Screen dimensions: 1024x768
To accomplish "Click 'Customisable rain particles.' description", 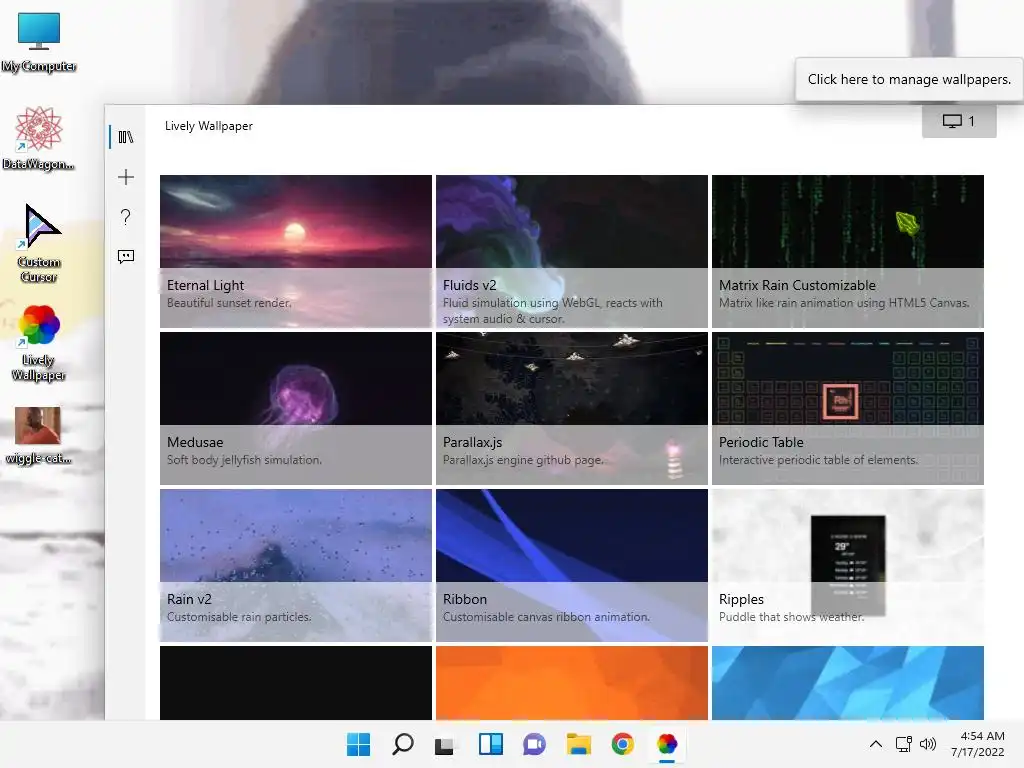I will (x=239, y=617).
